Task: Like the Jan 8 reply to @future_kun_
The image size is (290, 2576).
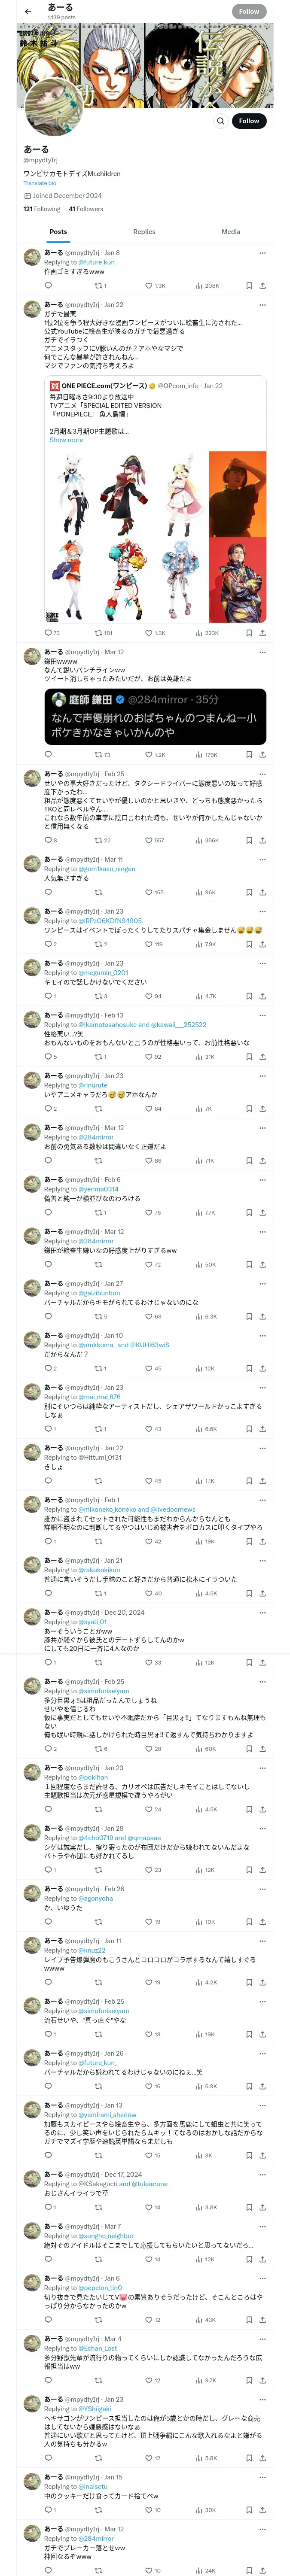Action: coord(154,285)
